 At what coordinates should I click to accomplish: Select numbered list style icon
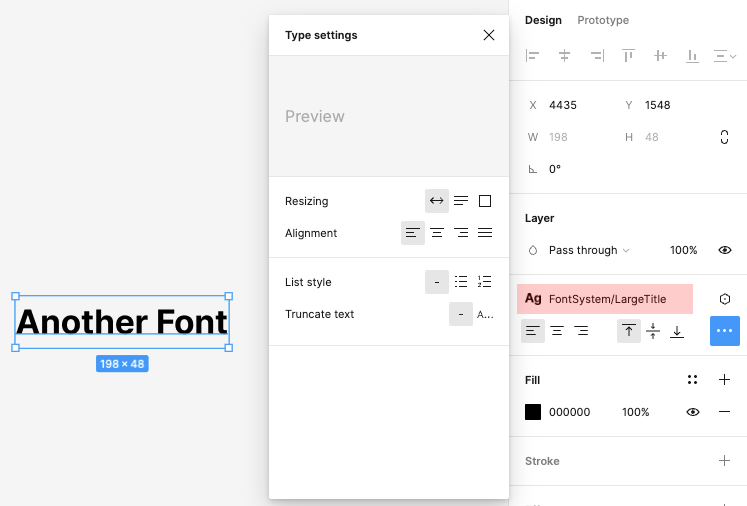[485, 282]
